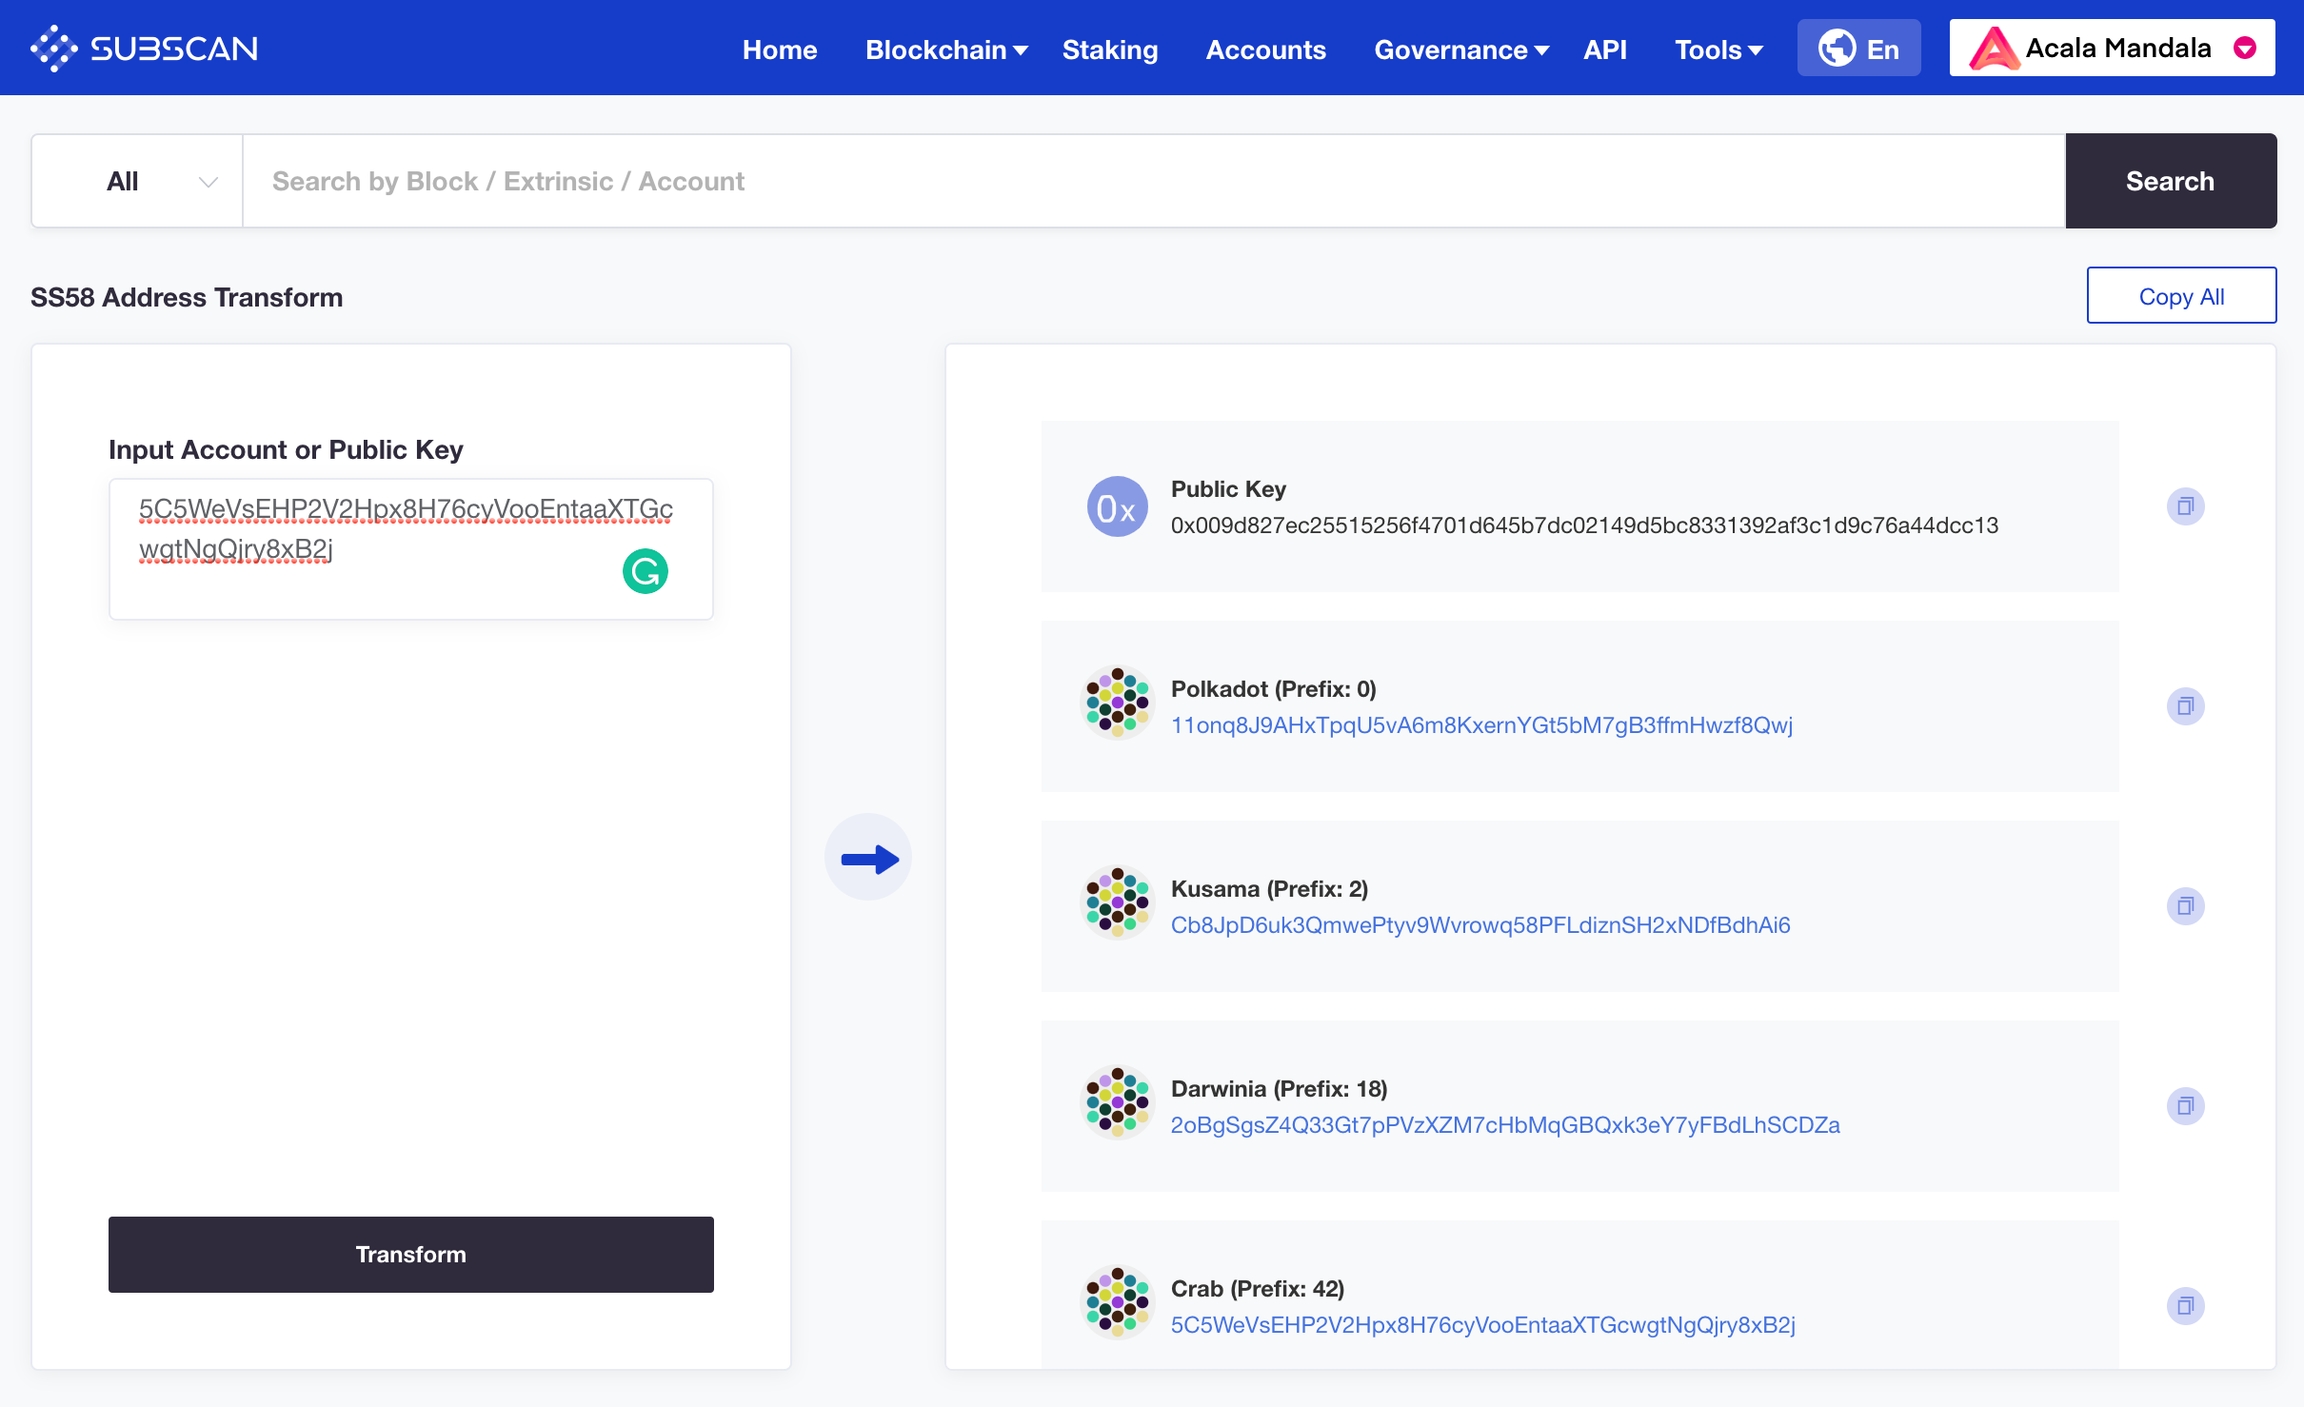The image size is (2304, 1407).
Task: Copy the Polkadot address
Action: click(2185, 706)
